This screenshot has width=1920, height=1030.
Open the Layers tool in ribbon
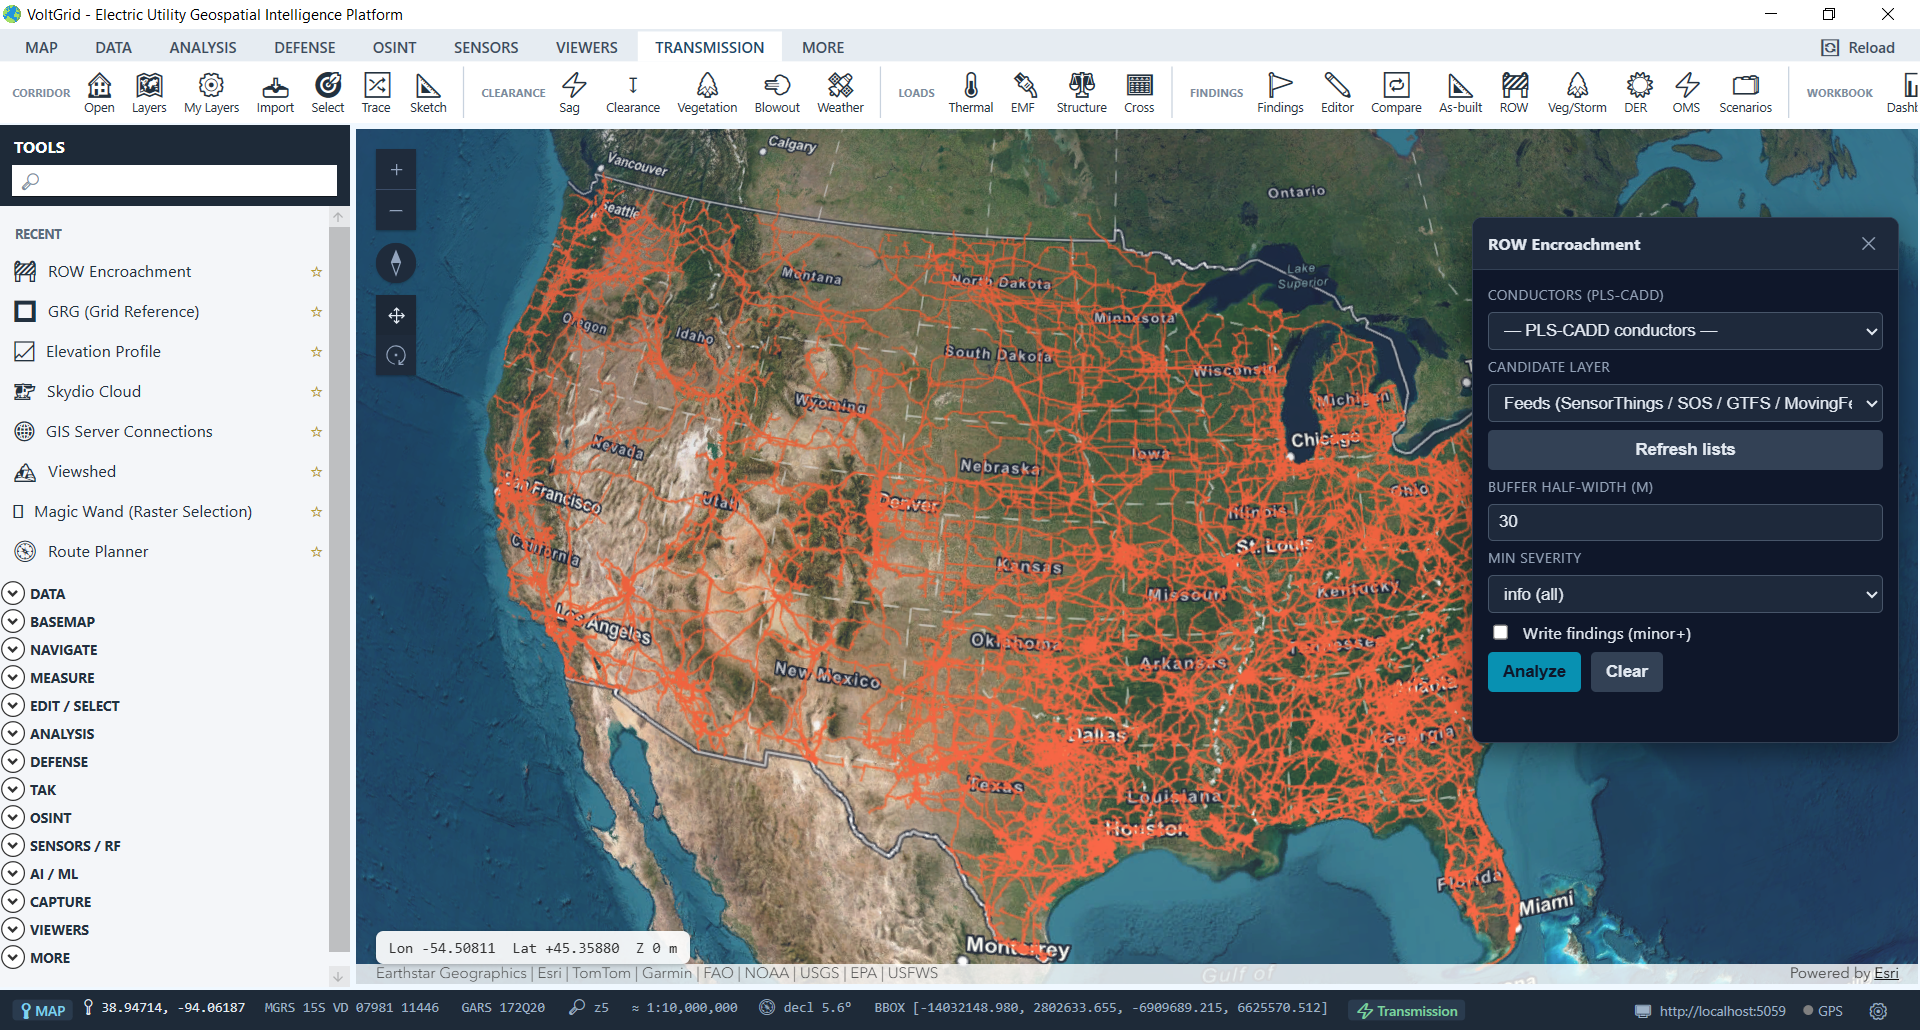(x=149, y=93)
